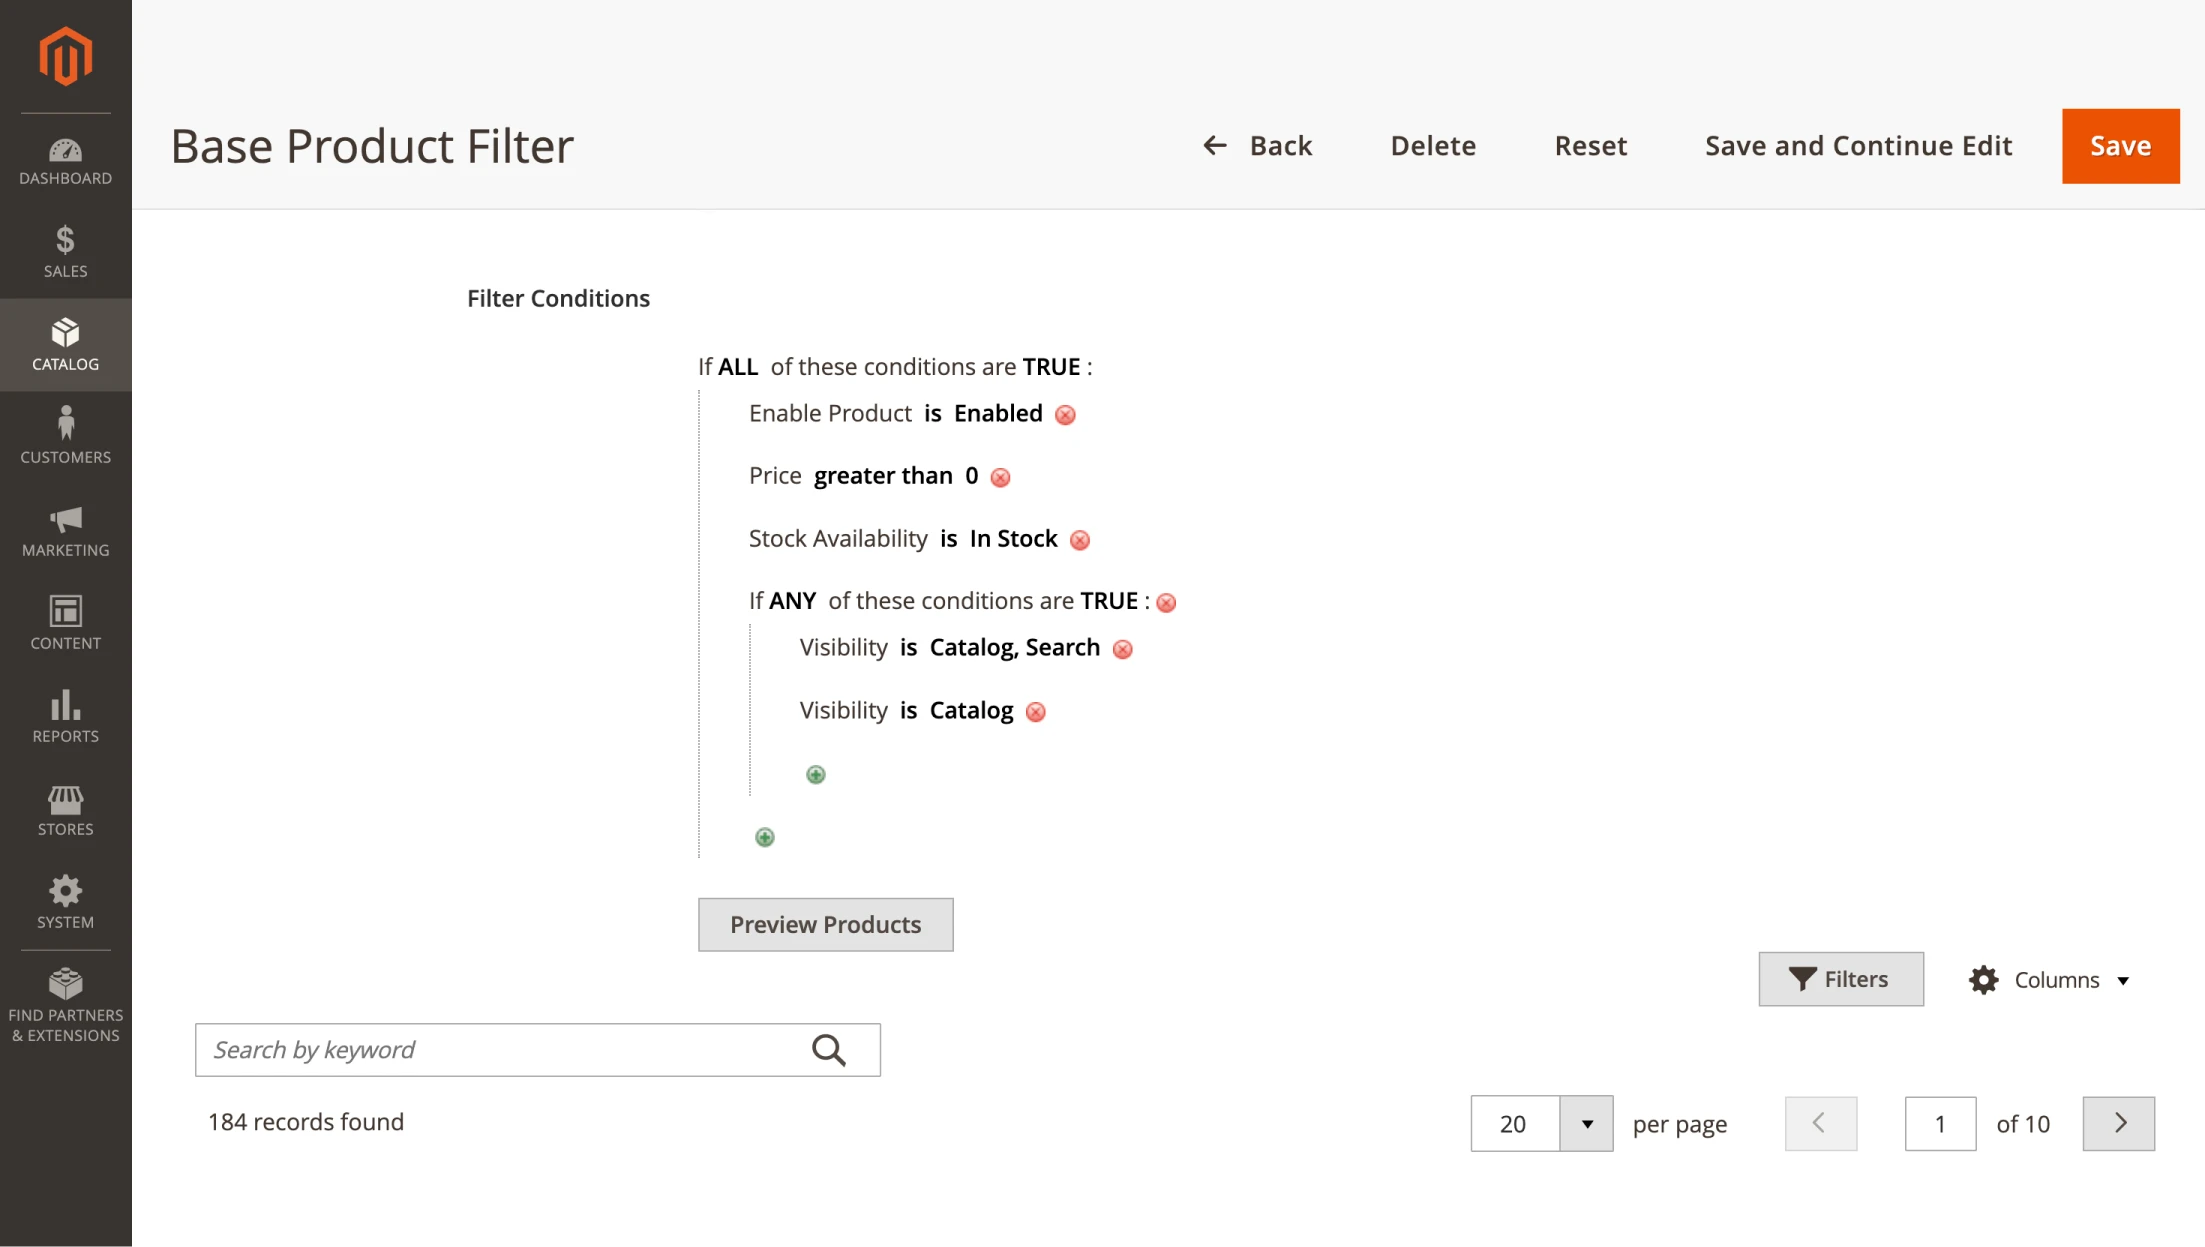Delete the Price greater than 0 condition

tap(1000, 477)
